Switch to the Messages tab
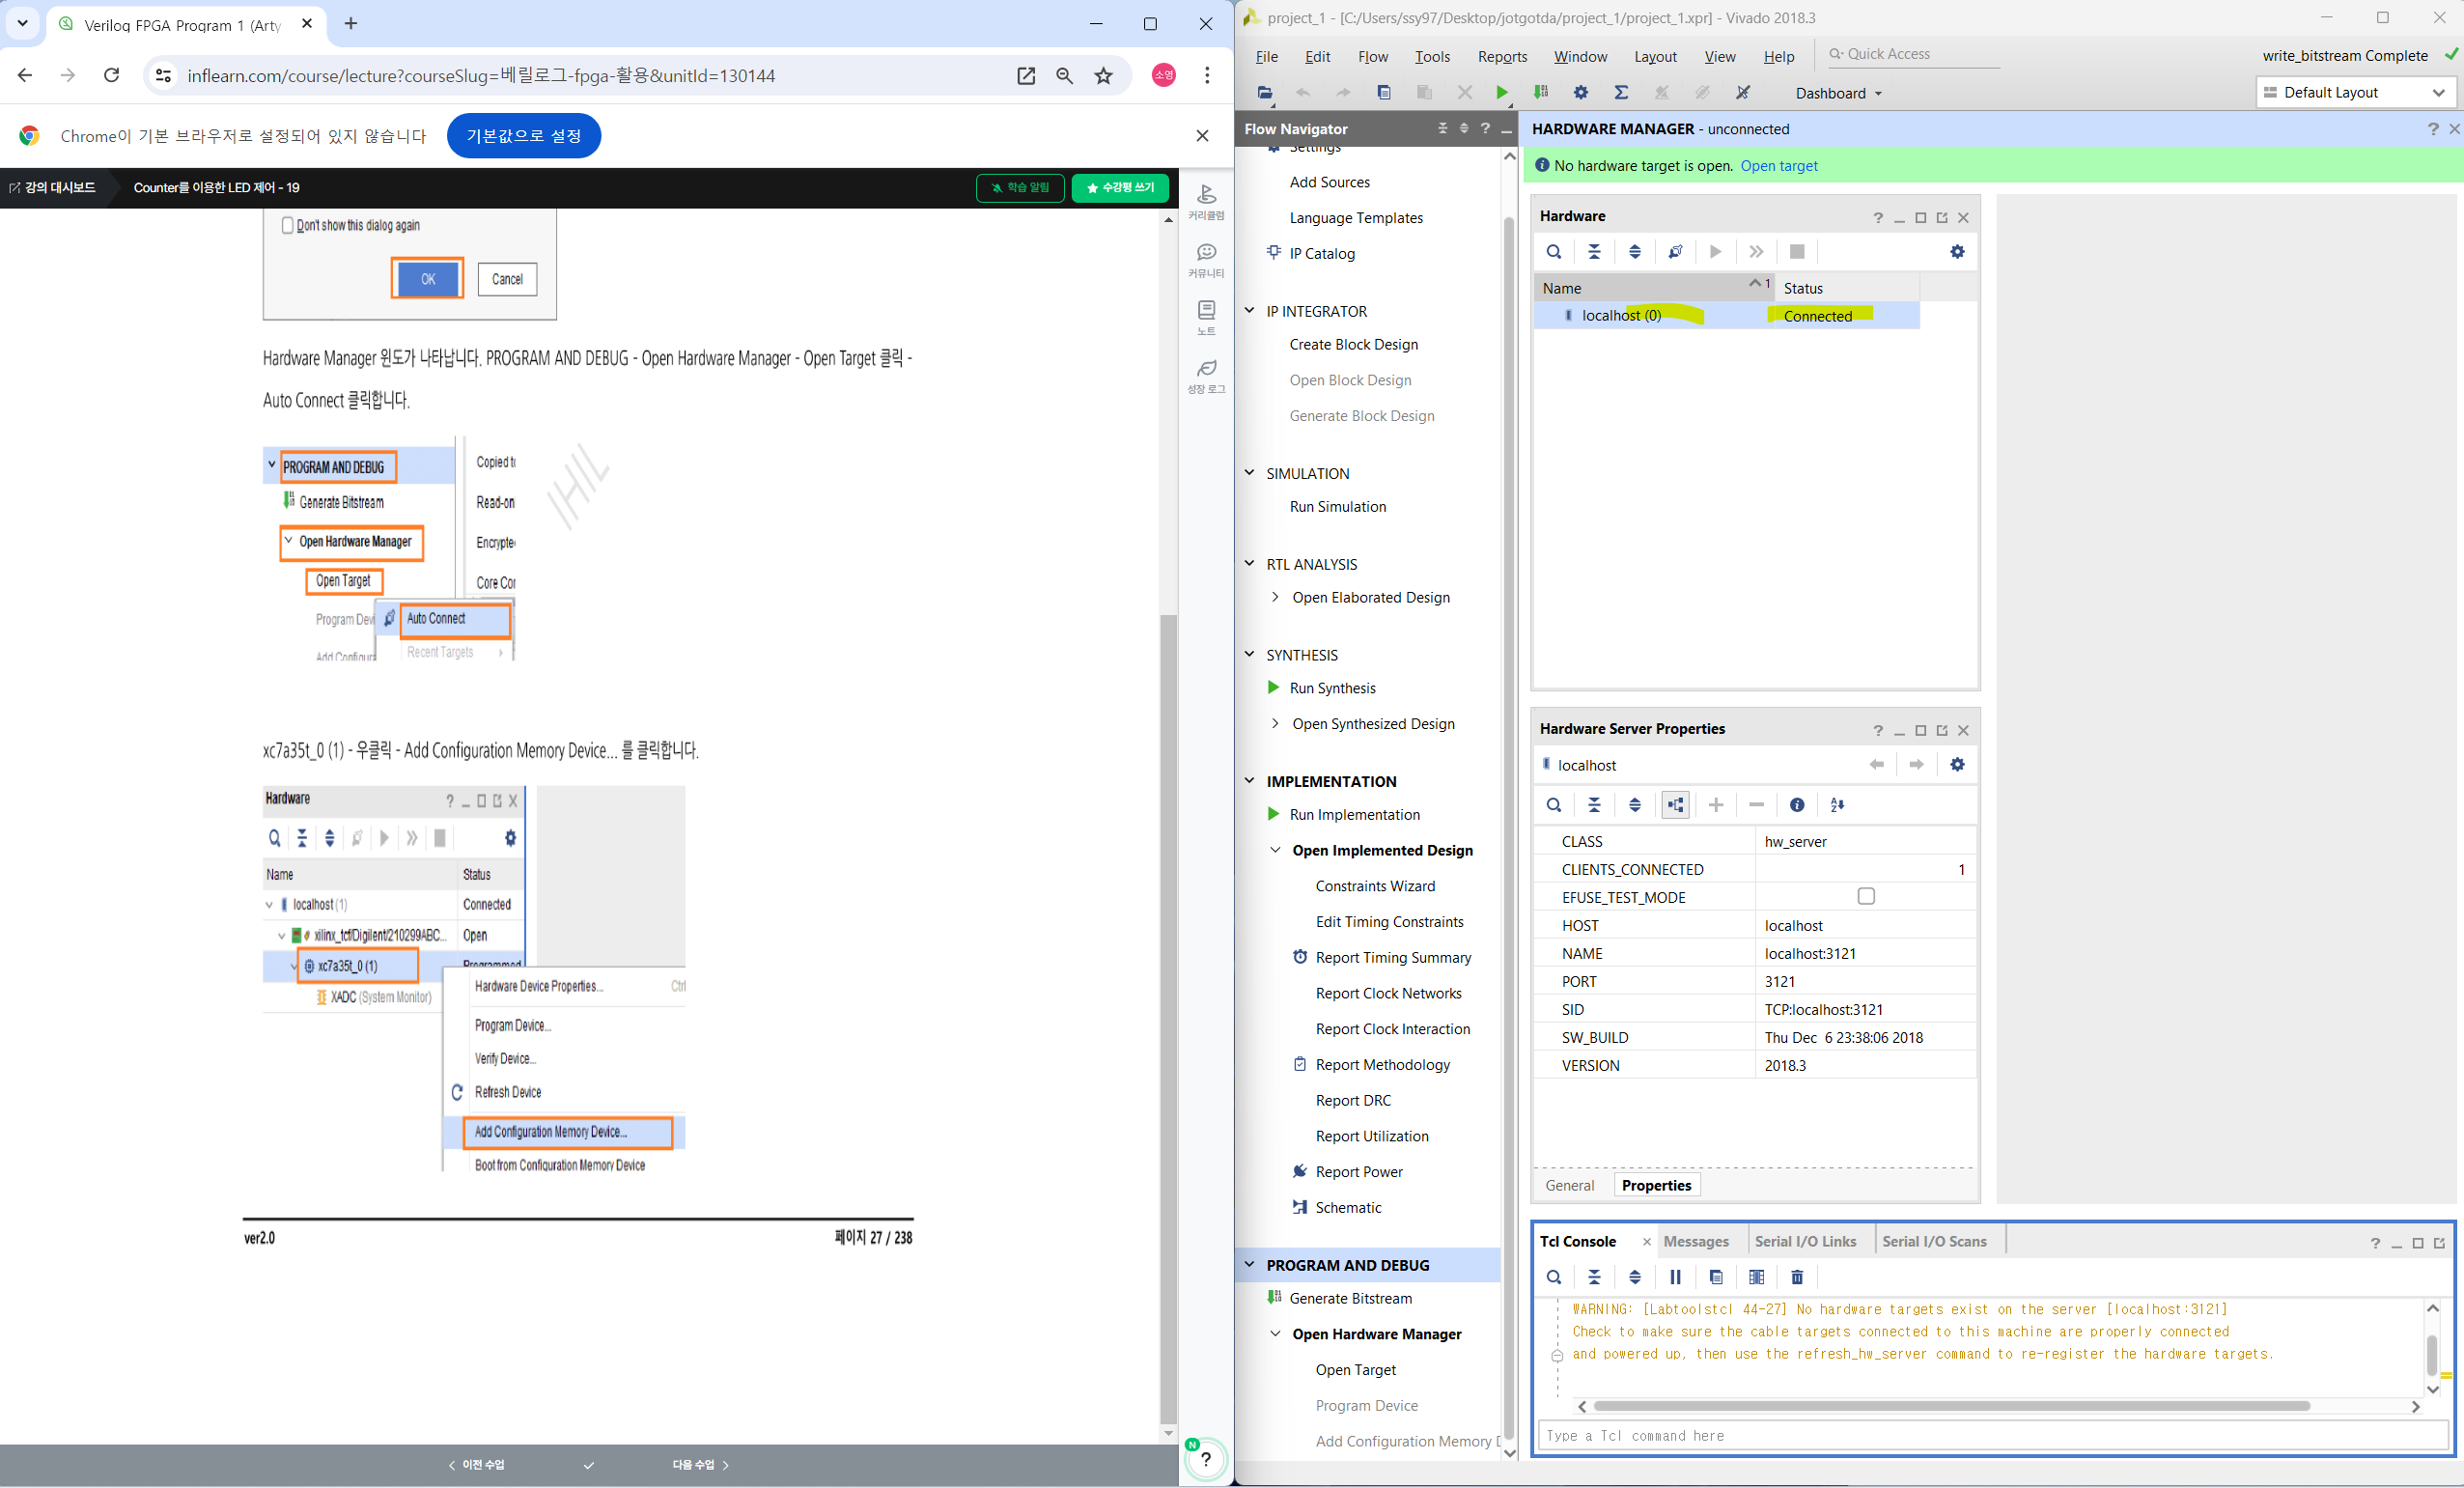Screen dimensions: 2464x1488 pyautogui.click(x=1695, y=1241)
